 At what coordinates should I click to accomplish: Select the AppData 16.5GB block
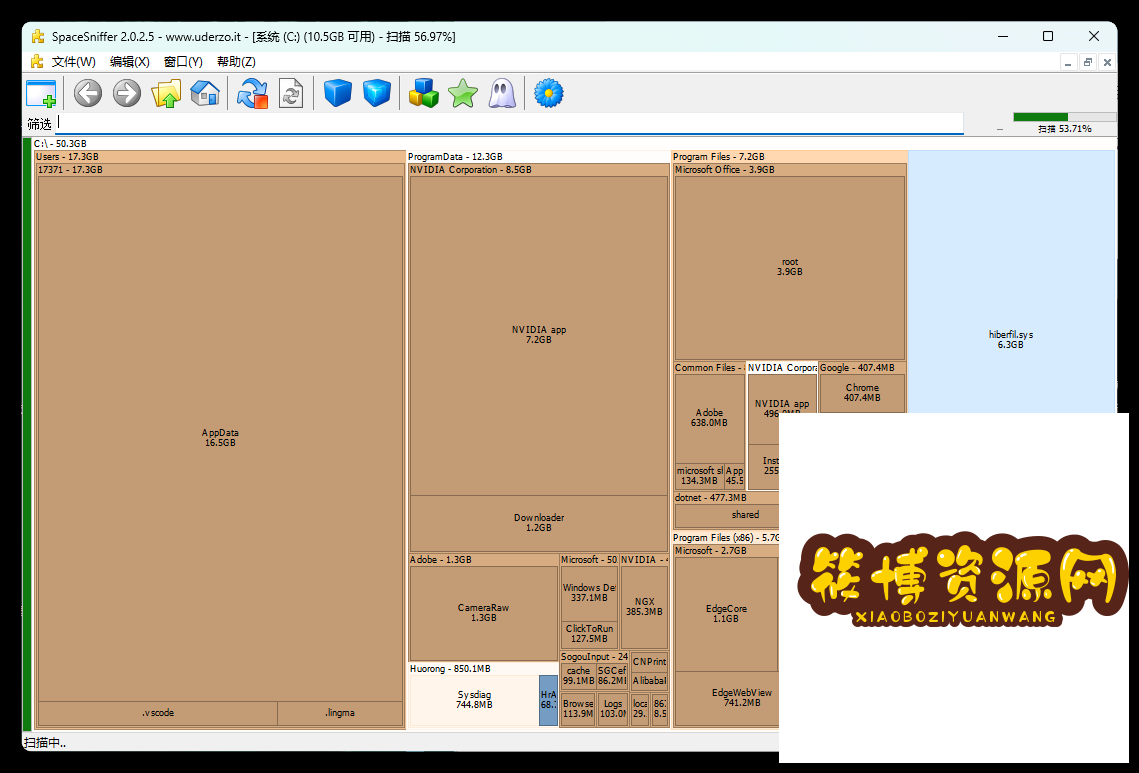(220, 438)
